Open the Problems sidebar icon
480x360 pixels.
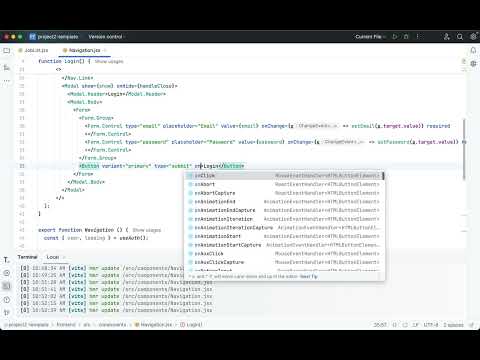point(7,300)
